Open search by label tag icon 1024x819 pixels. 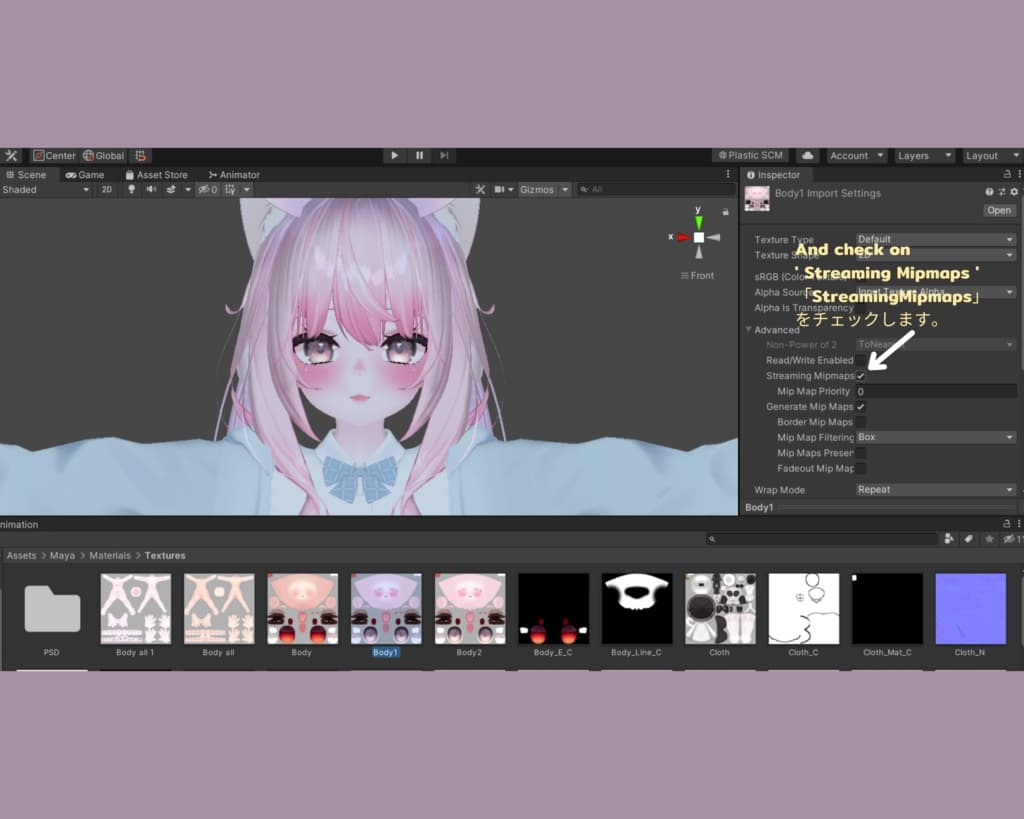coord(969,539)
